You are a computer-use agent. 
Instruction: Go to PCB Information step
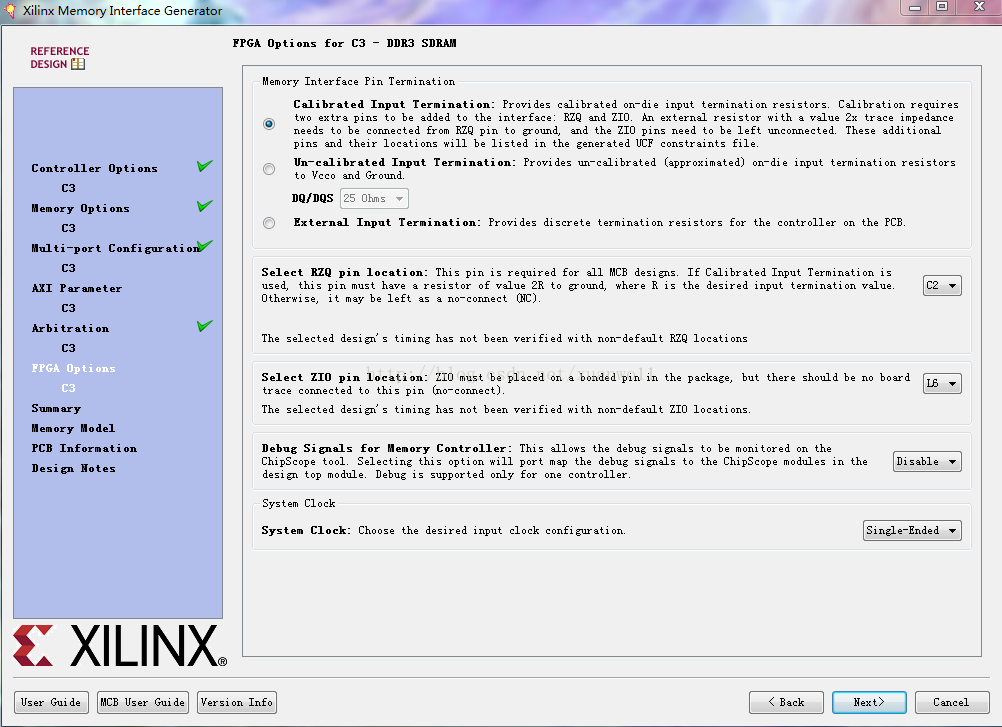click(x=84, y=448)
